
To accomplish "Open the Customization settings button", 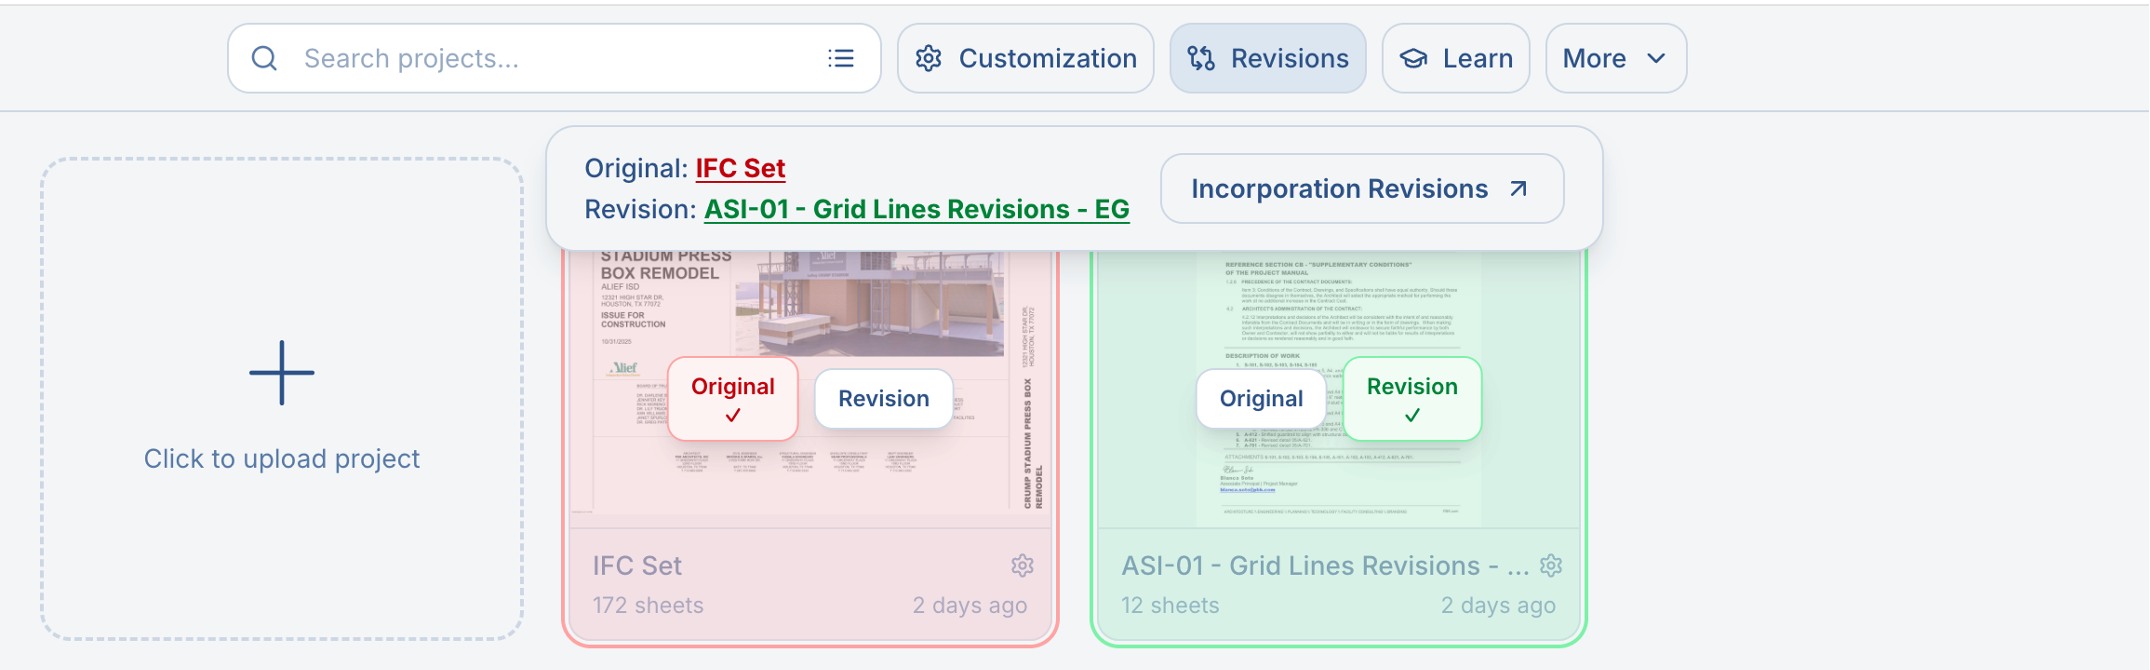I will click(x=1026, y=59).
